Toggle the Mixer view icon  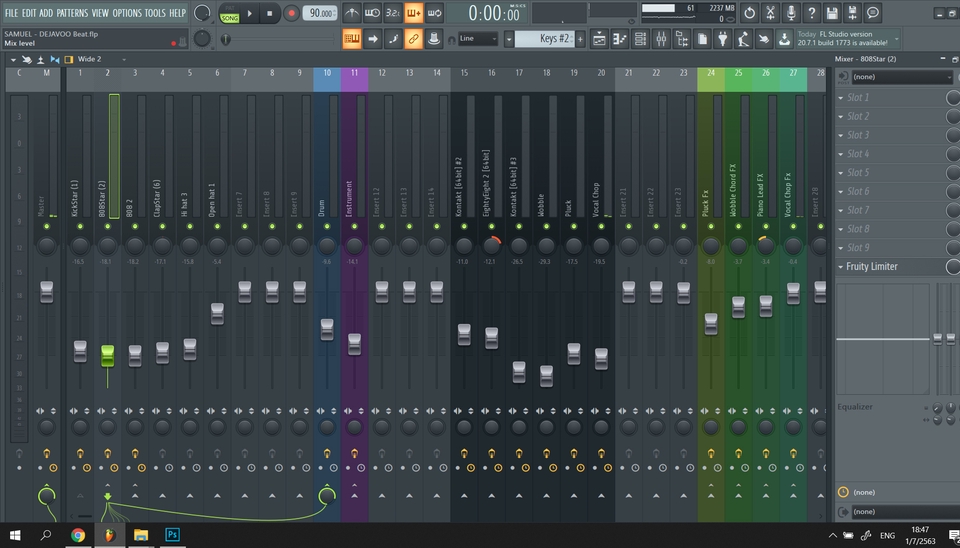(661, 39)
